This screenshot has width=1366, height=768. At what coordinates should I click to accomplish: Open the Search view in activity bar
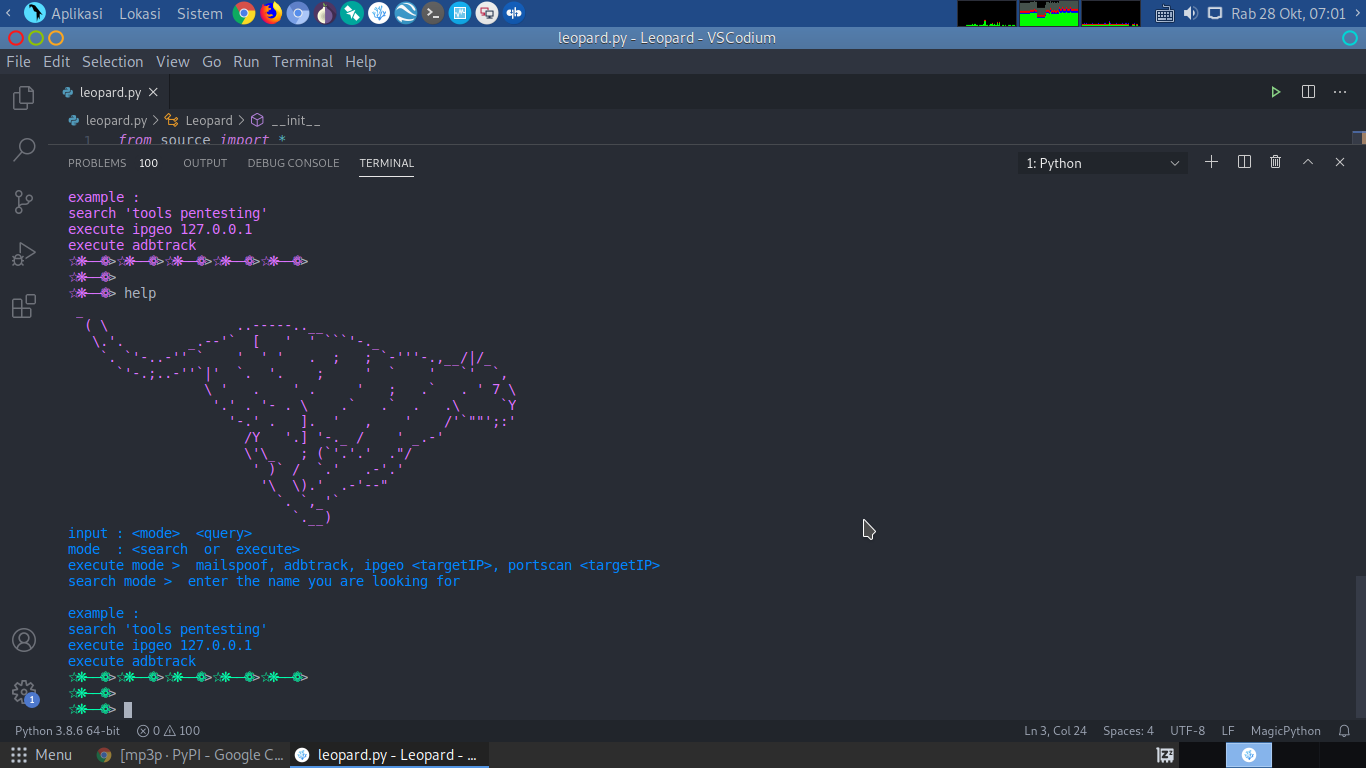click(x=23, y=150)
